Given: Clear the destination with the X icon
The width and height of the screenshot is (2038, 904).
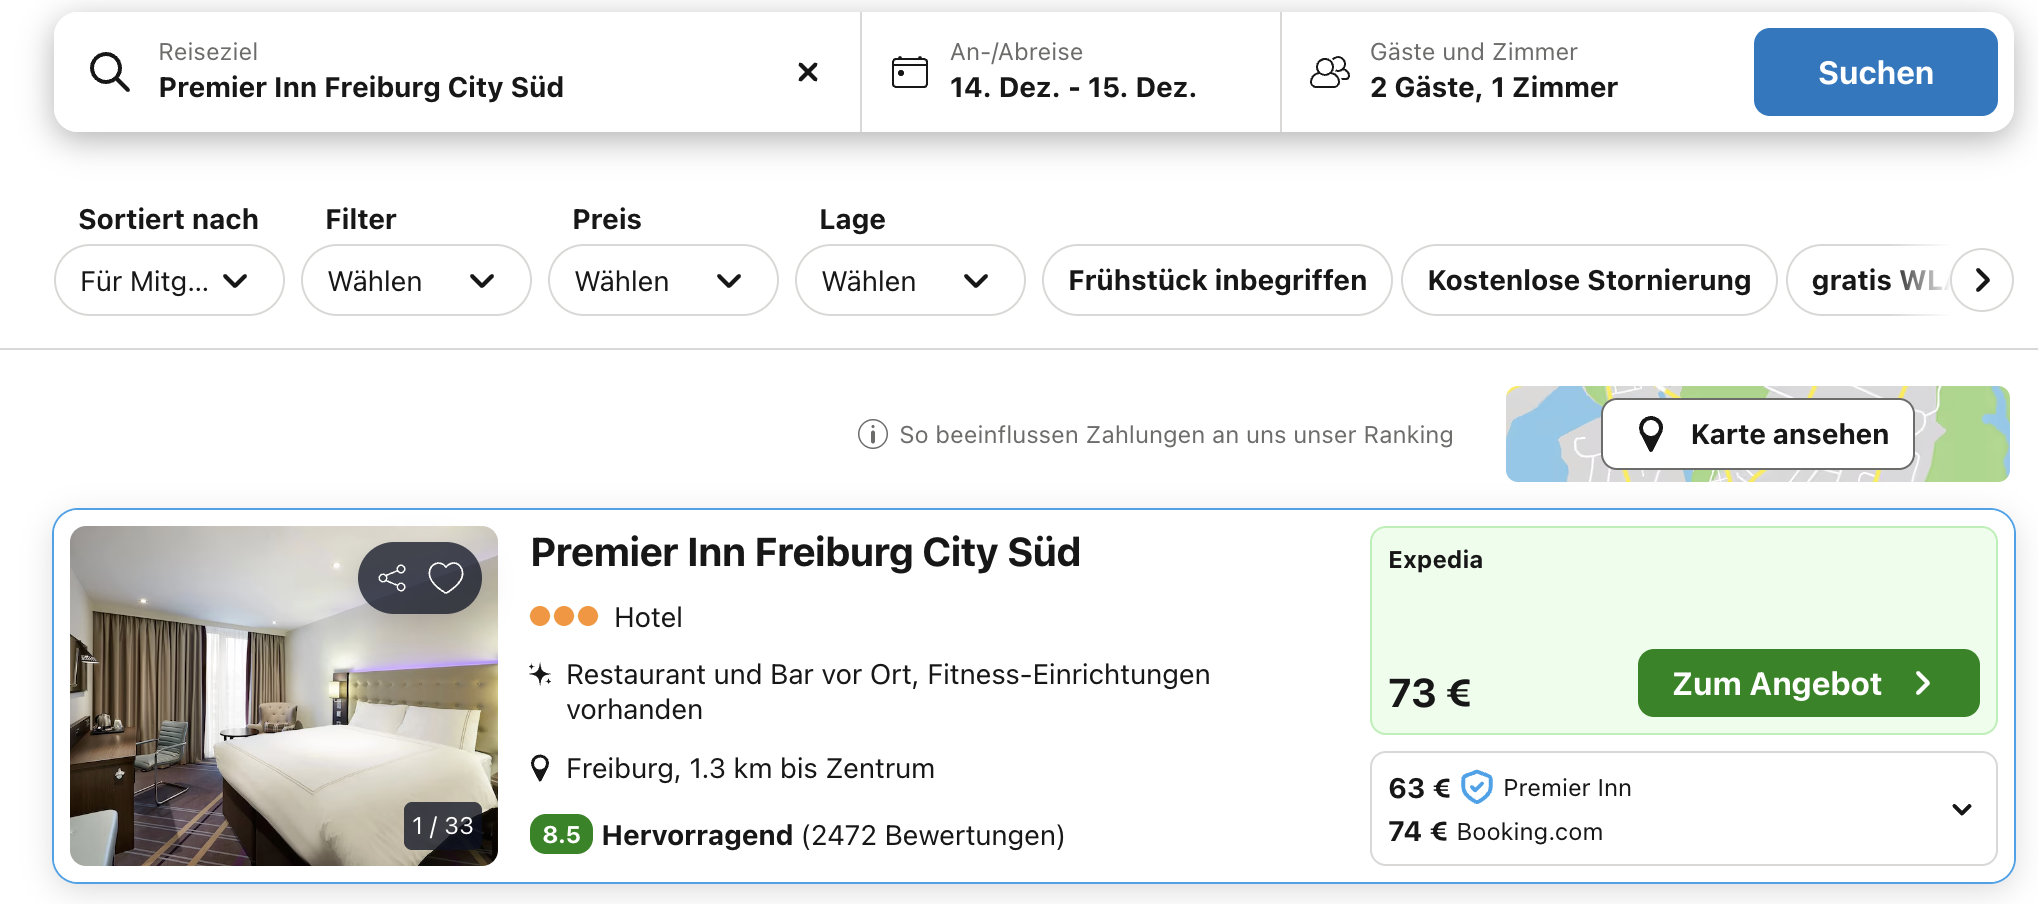Looking at the screenshot, I should 808,72.
